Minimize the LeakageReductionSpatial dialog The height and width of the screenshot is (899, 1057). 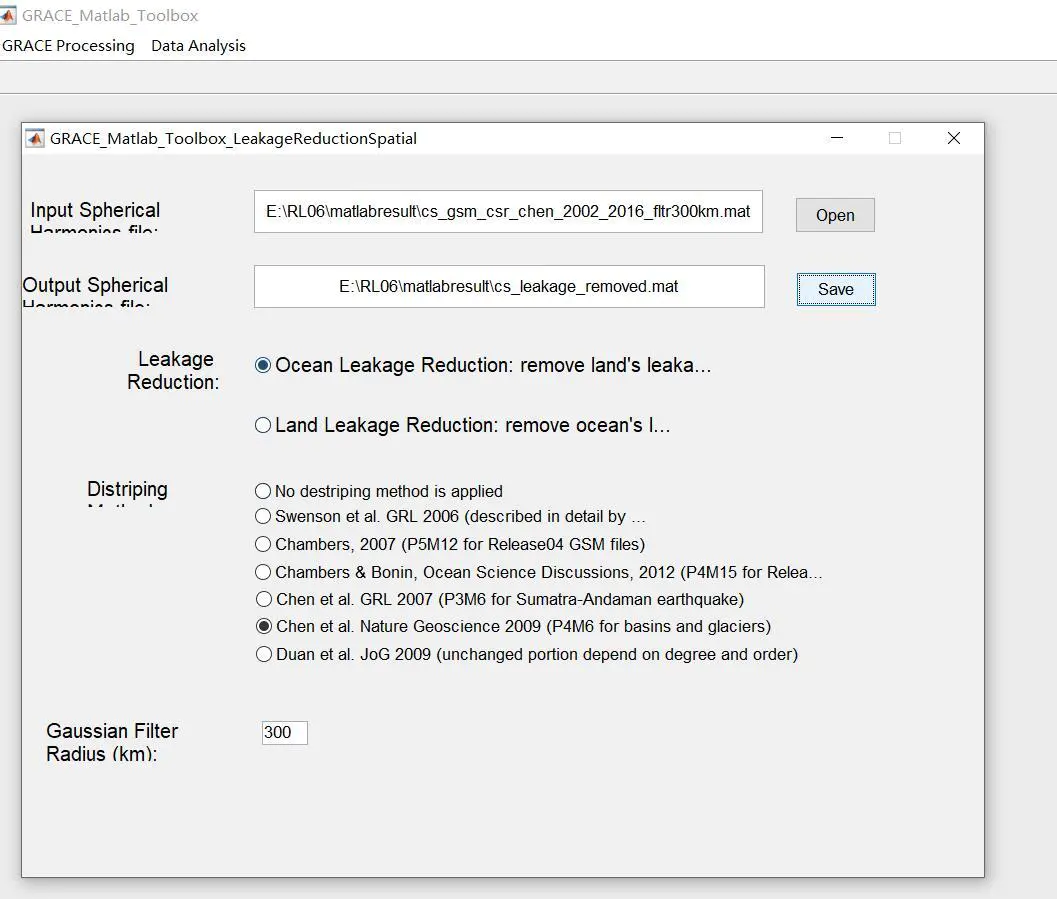(837, 138)
